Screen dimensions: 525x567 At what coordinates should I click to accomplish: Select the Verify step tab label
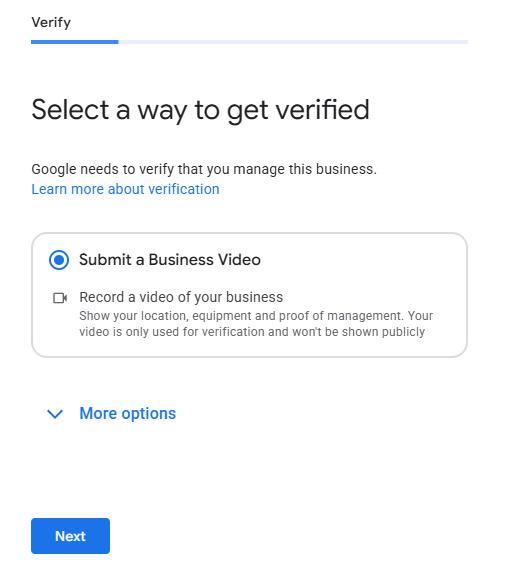click(x=51, y=22)
